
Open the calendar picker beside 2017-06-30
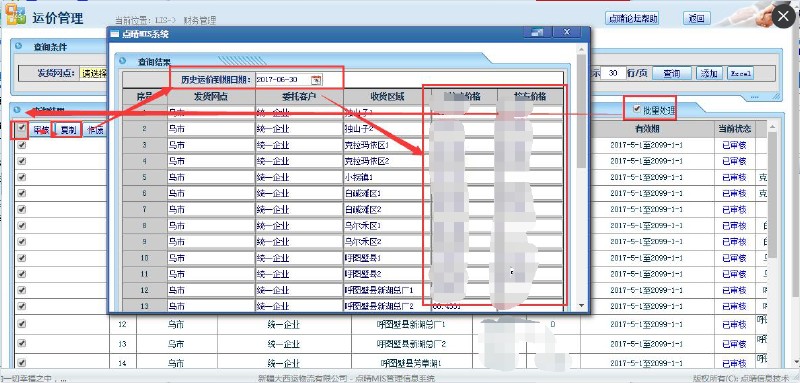tap(316, 80)
